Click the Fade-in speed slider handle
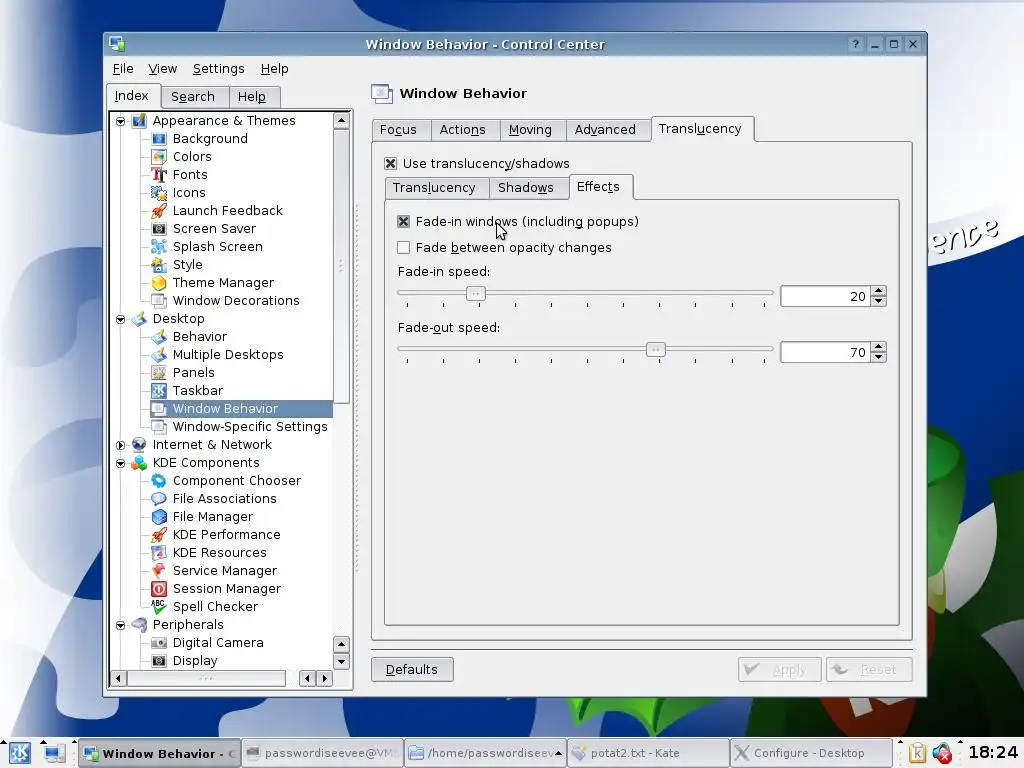The height and width of the screenshot is (768, 1024). [475, 294]
